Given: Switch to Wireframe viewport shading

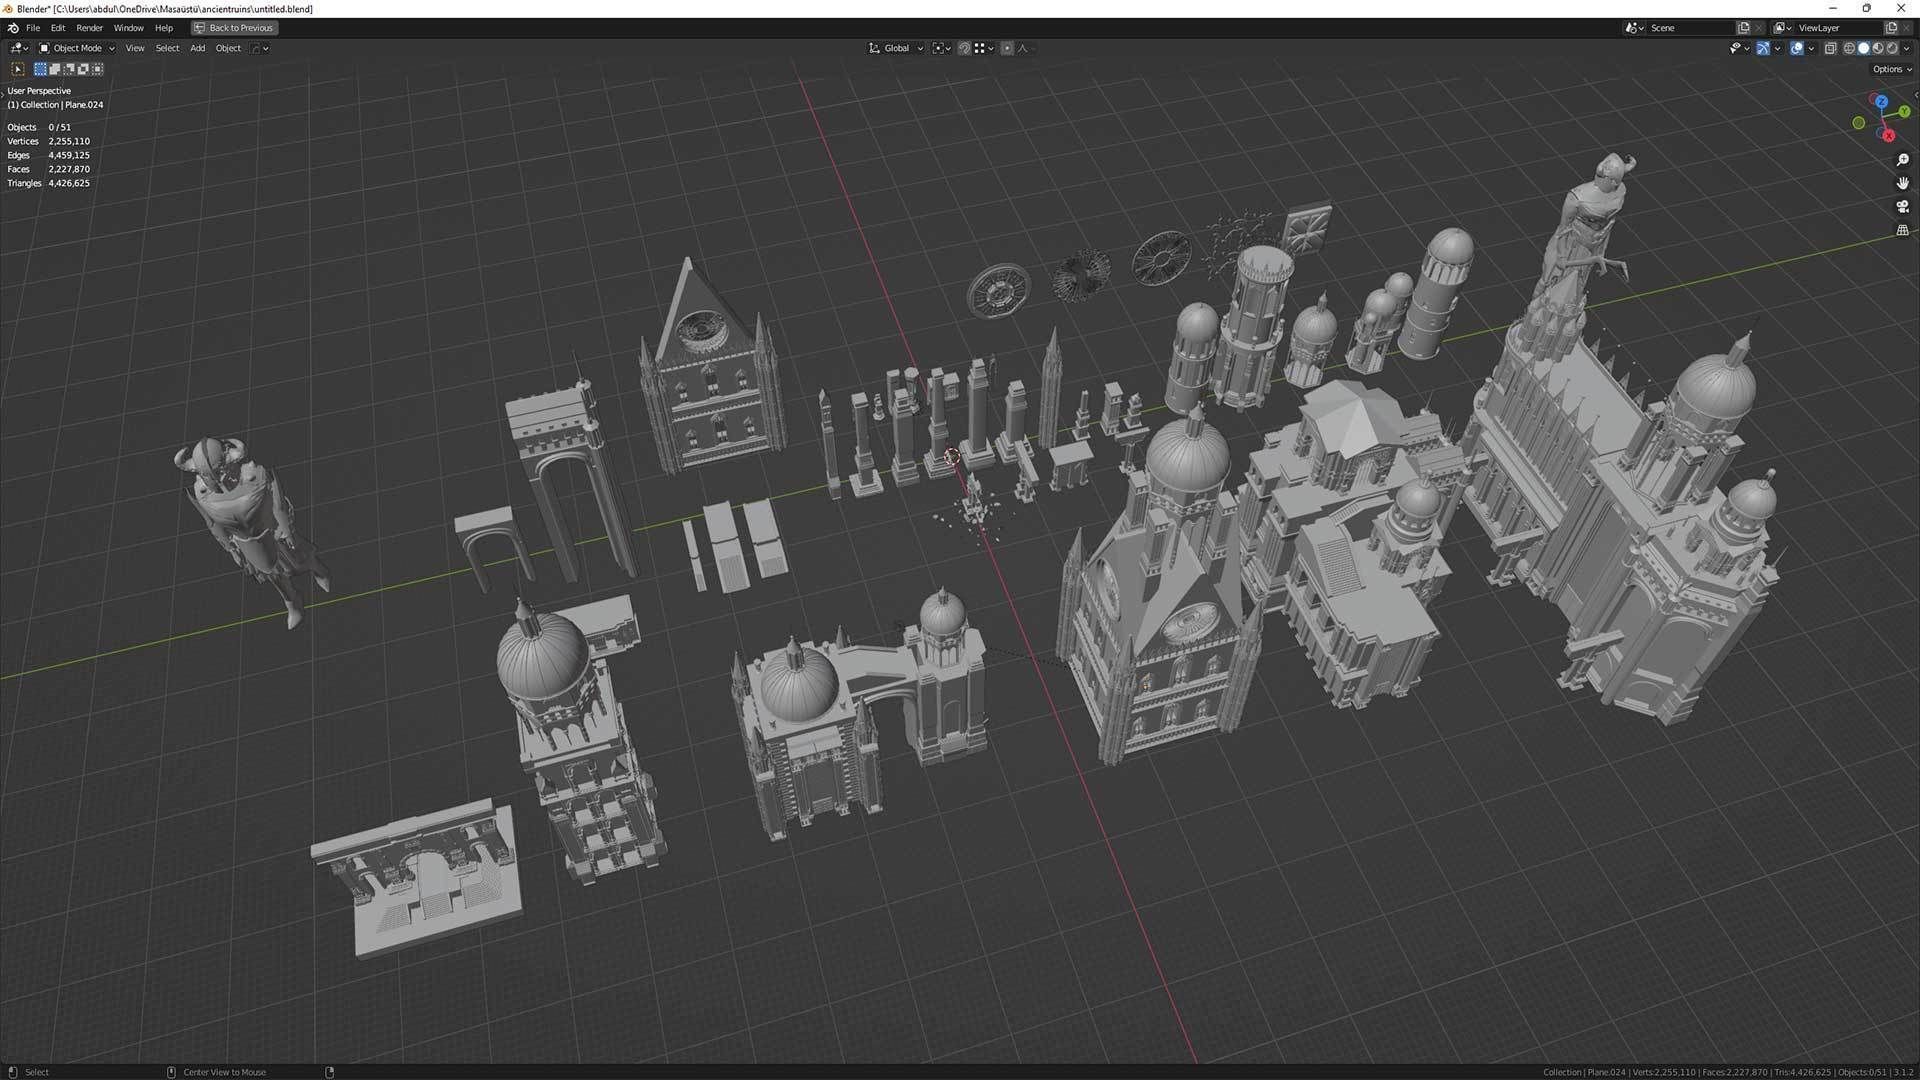Looking at the screenshot, I should [1849, 48].
